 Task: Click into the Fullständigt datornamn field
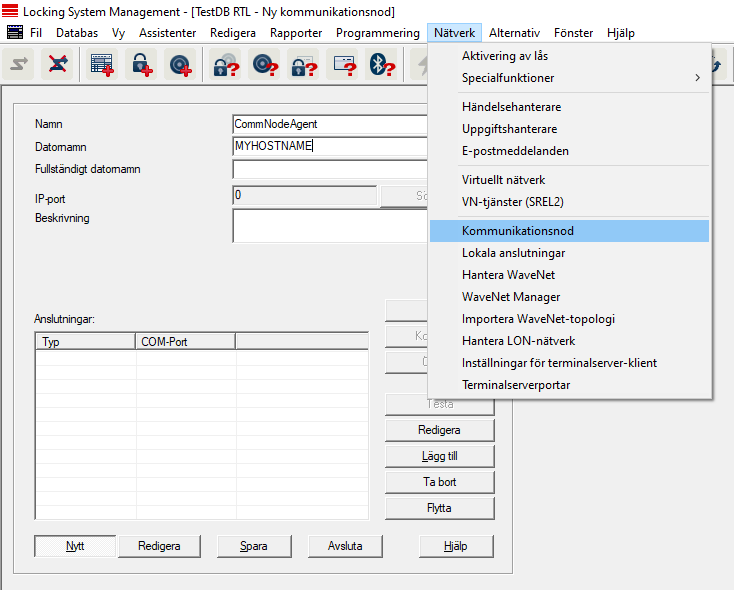[x=330, y=170]
